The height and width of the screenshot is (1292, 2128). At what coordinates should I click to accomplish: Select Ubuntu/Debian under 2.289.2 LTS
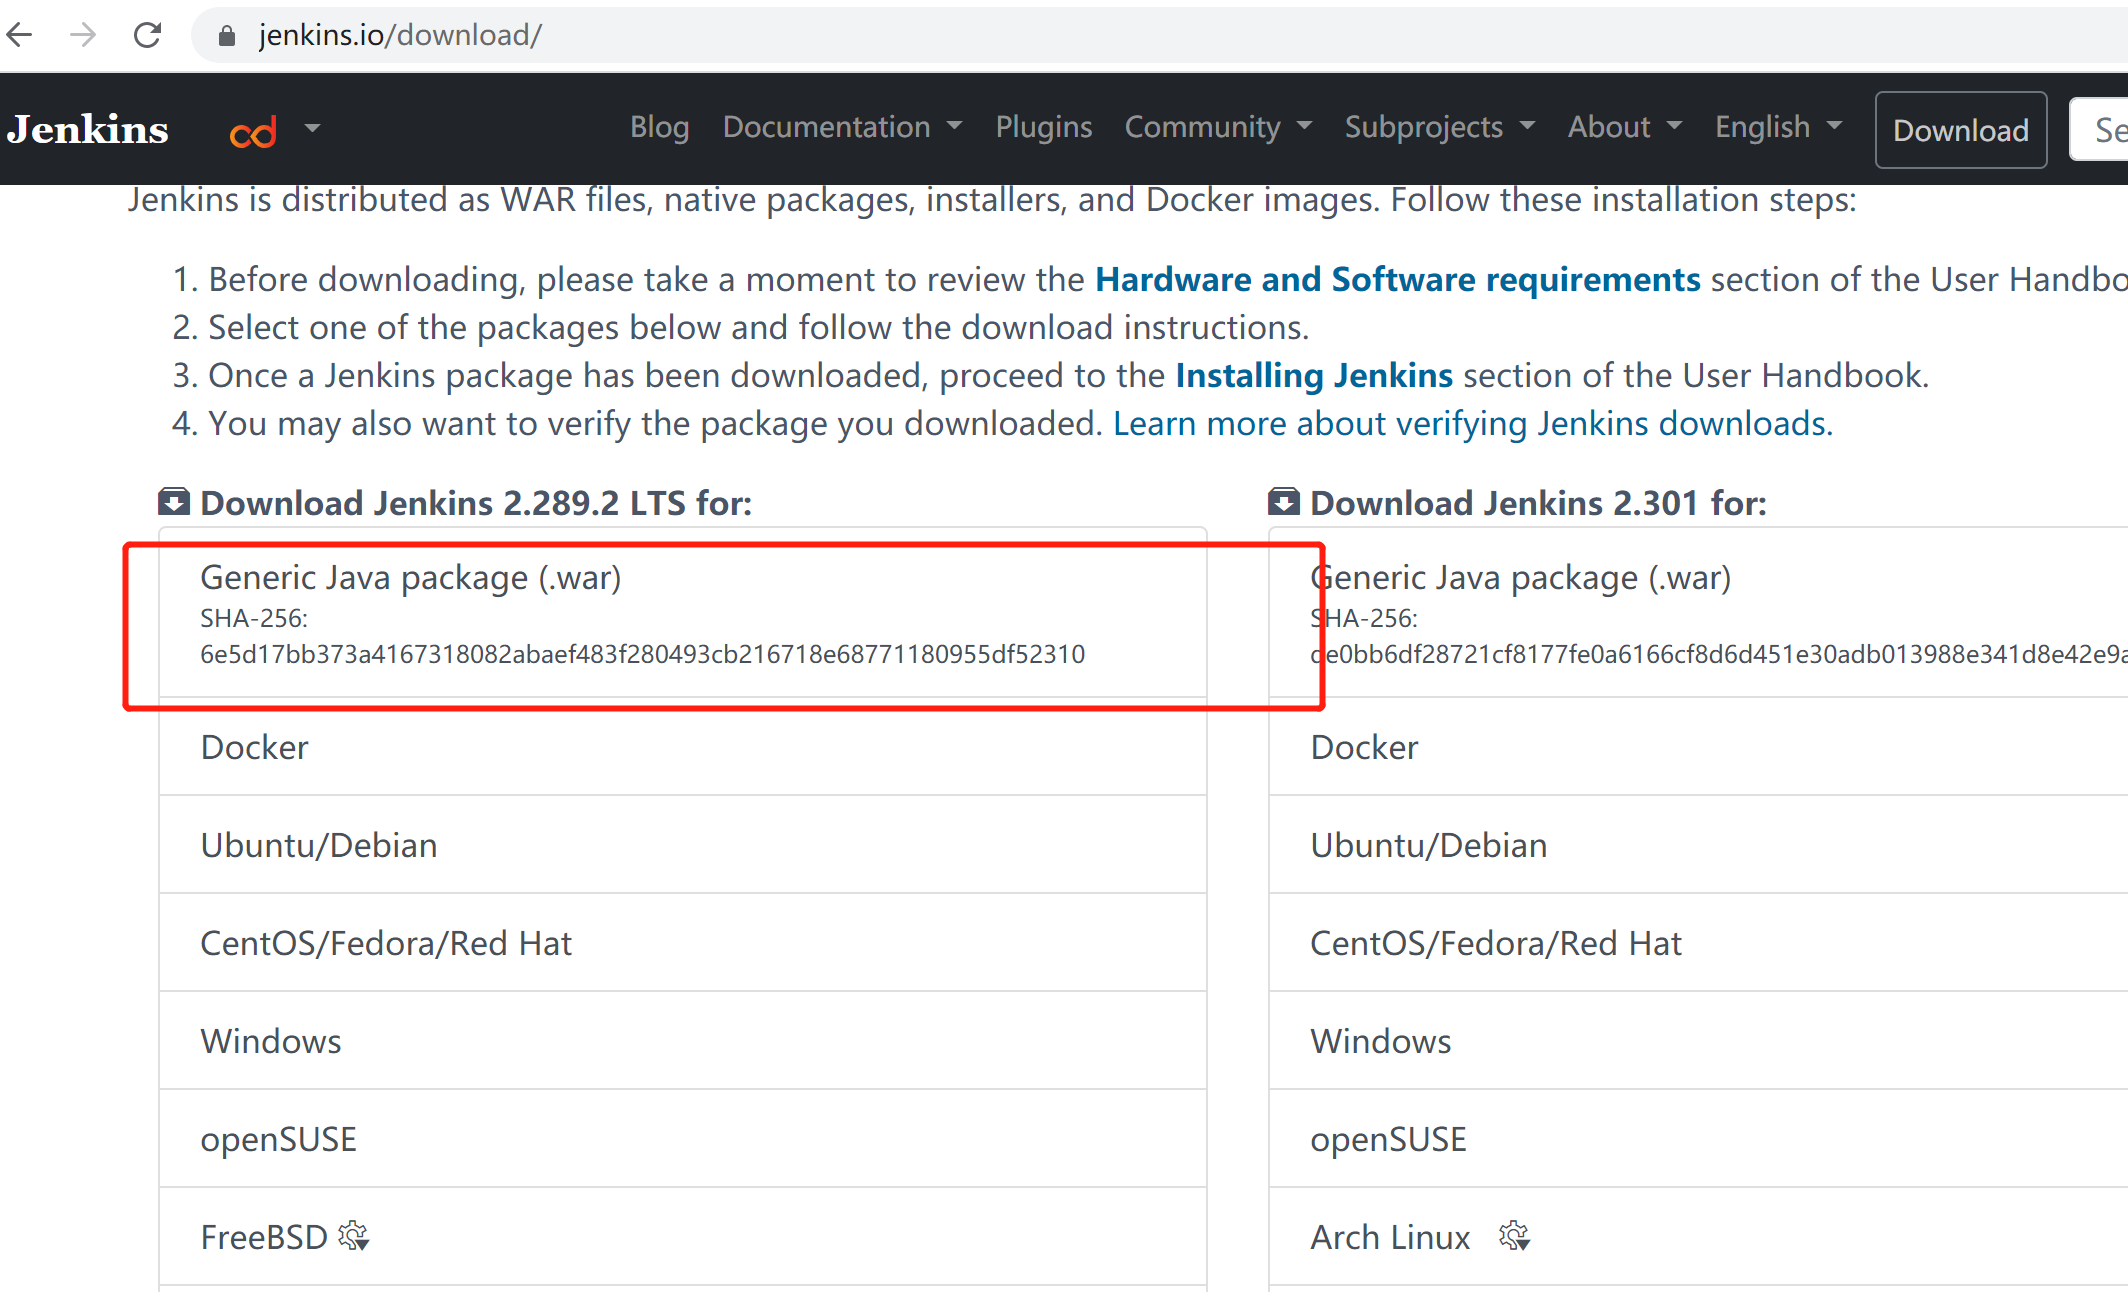coord(683,845)
